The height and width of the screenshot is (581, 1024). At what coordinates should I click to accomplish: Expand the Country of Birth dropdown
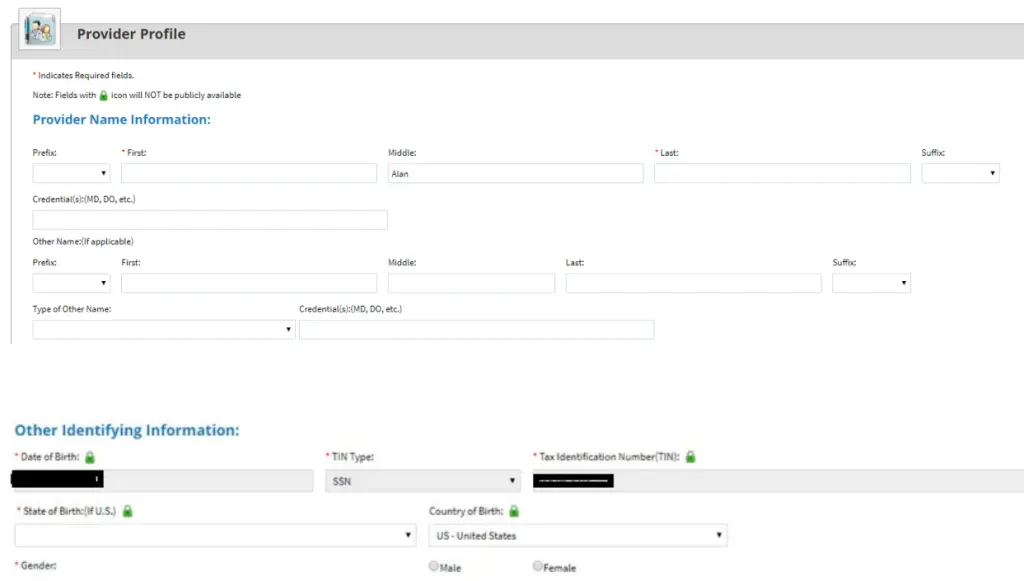[577, 535]
